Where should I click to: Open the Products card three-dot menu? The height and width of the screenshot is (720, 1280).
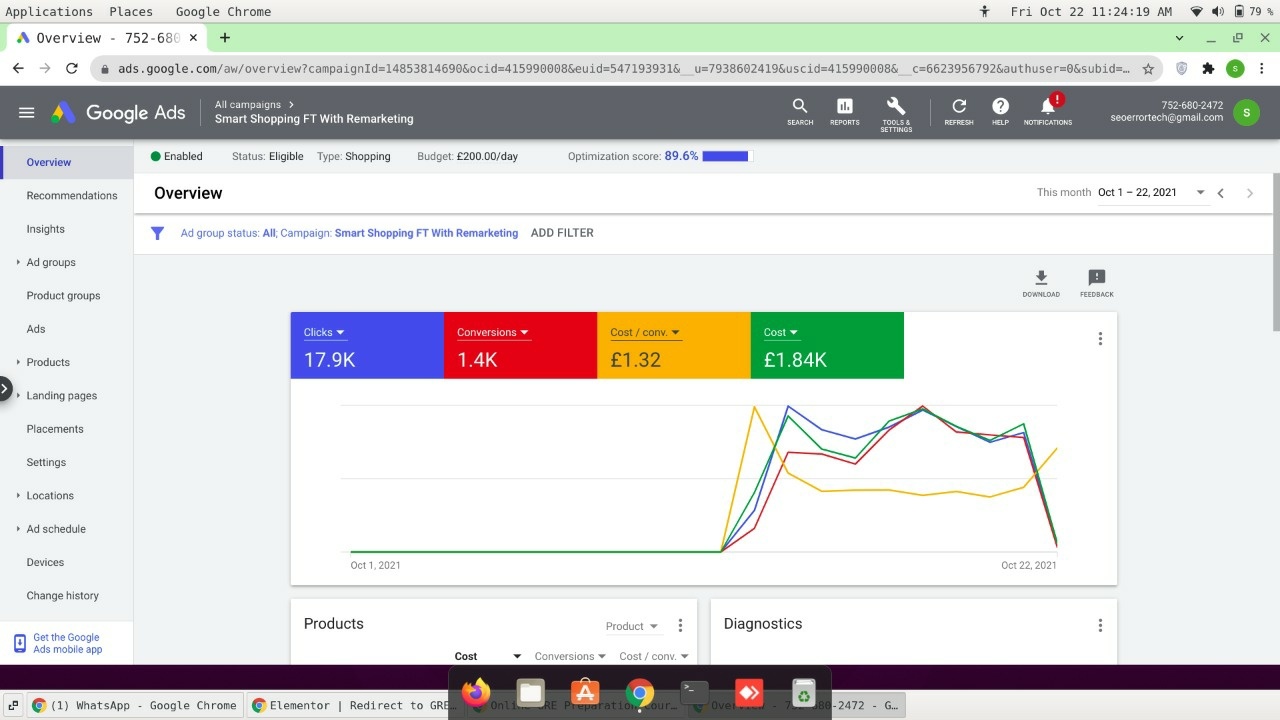click(680, 625)
